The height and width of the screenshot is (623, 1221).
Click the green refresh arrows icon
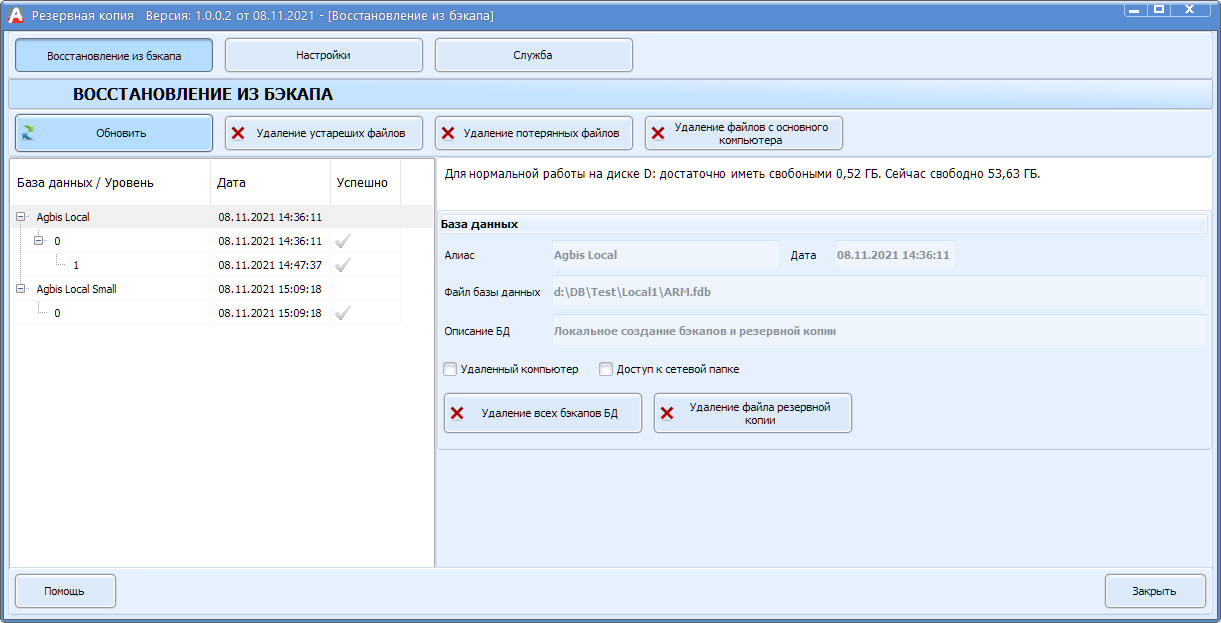(28, 133)
